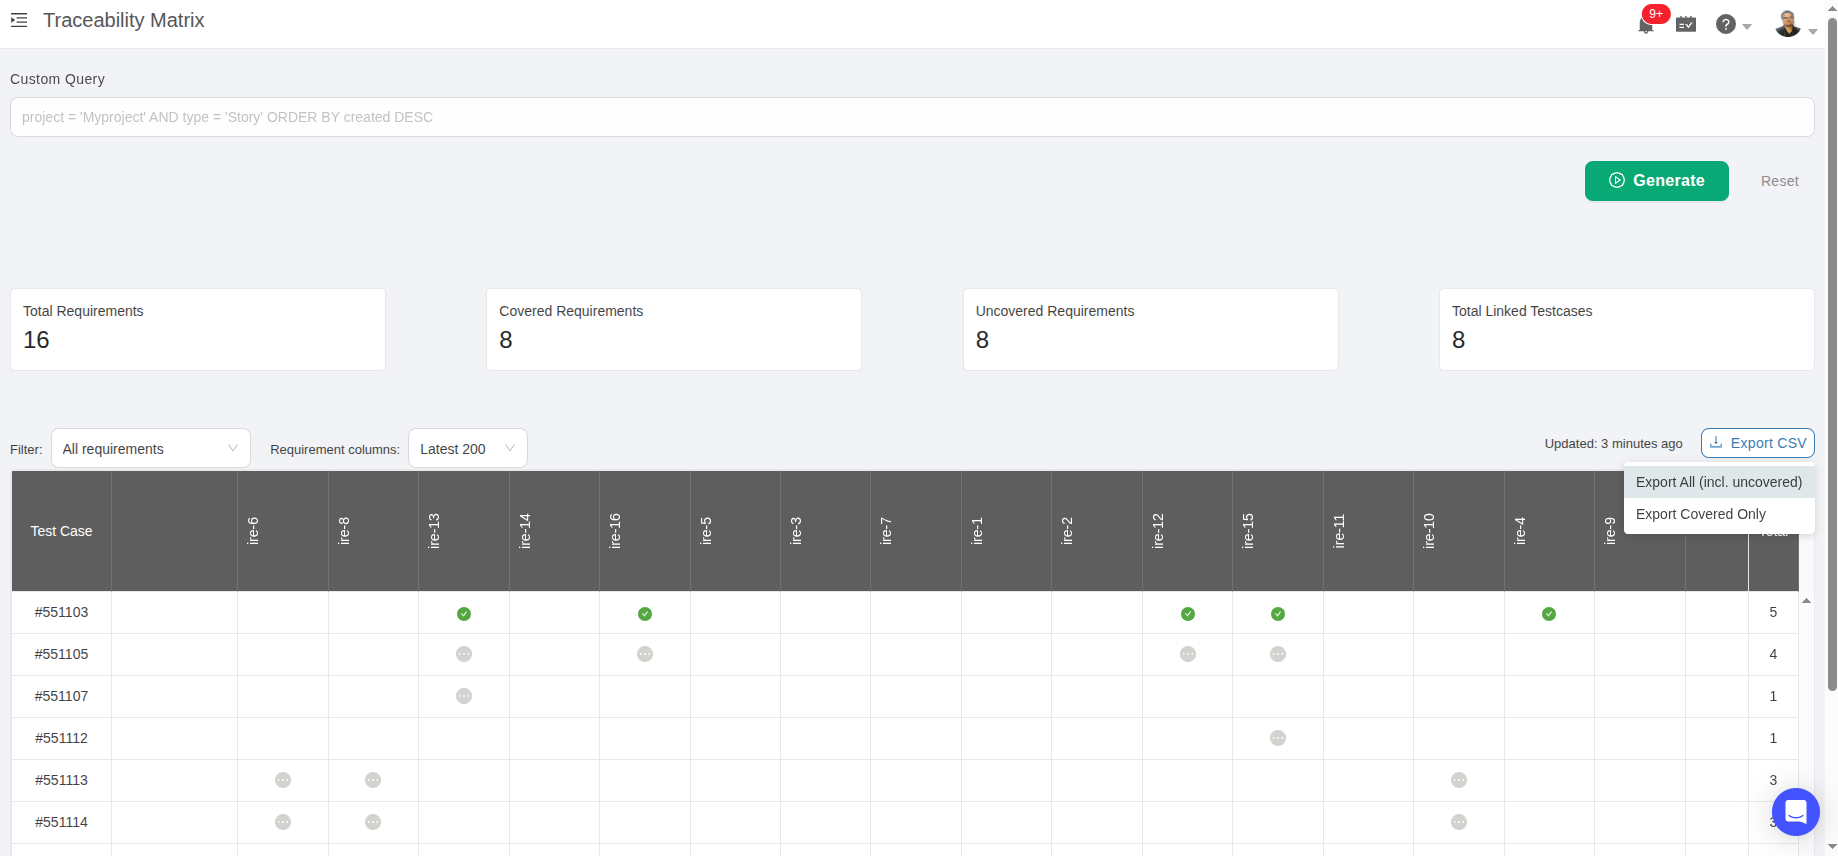
Task: Open the All requirements filter dropdown
Action: coord(151,449)
